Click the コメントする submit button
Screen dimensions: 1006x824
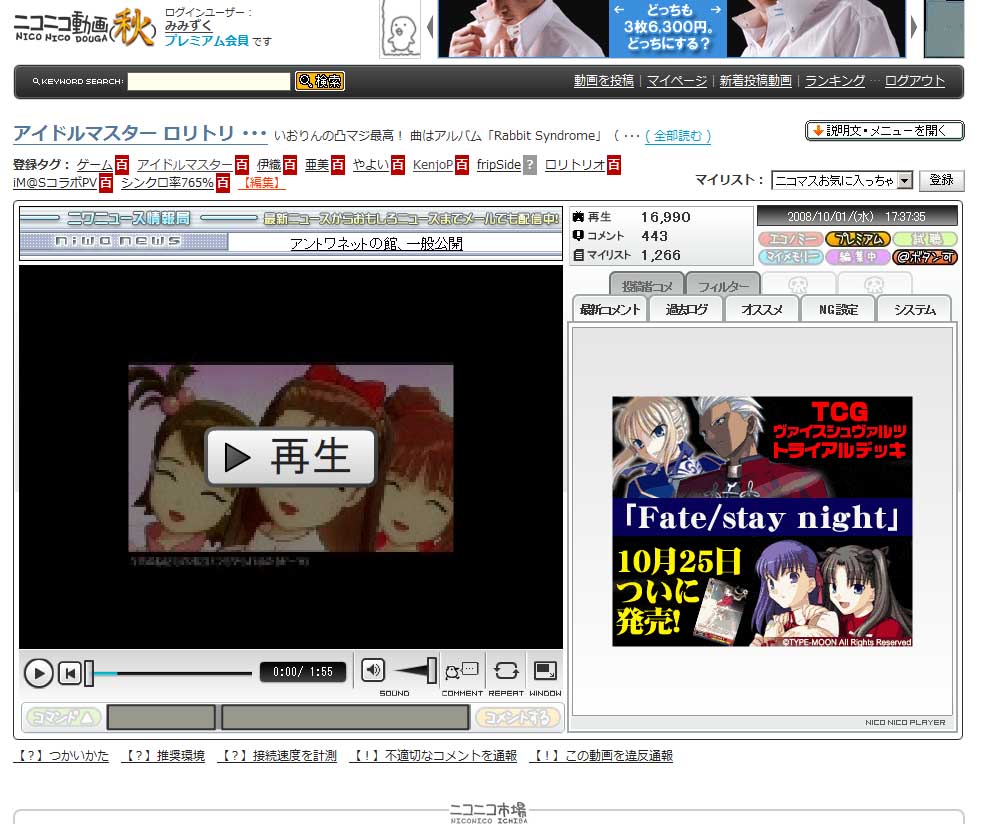tap(517, 717)
